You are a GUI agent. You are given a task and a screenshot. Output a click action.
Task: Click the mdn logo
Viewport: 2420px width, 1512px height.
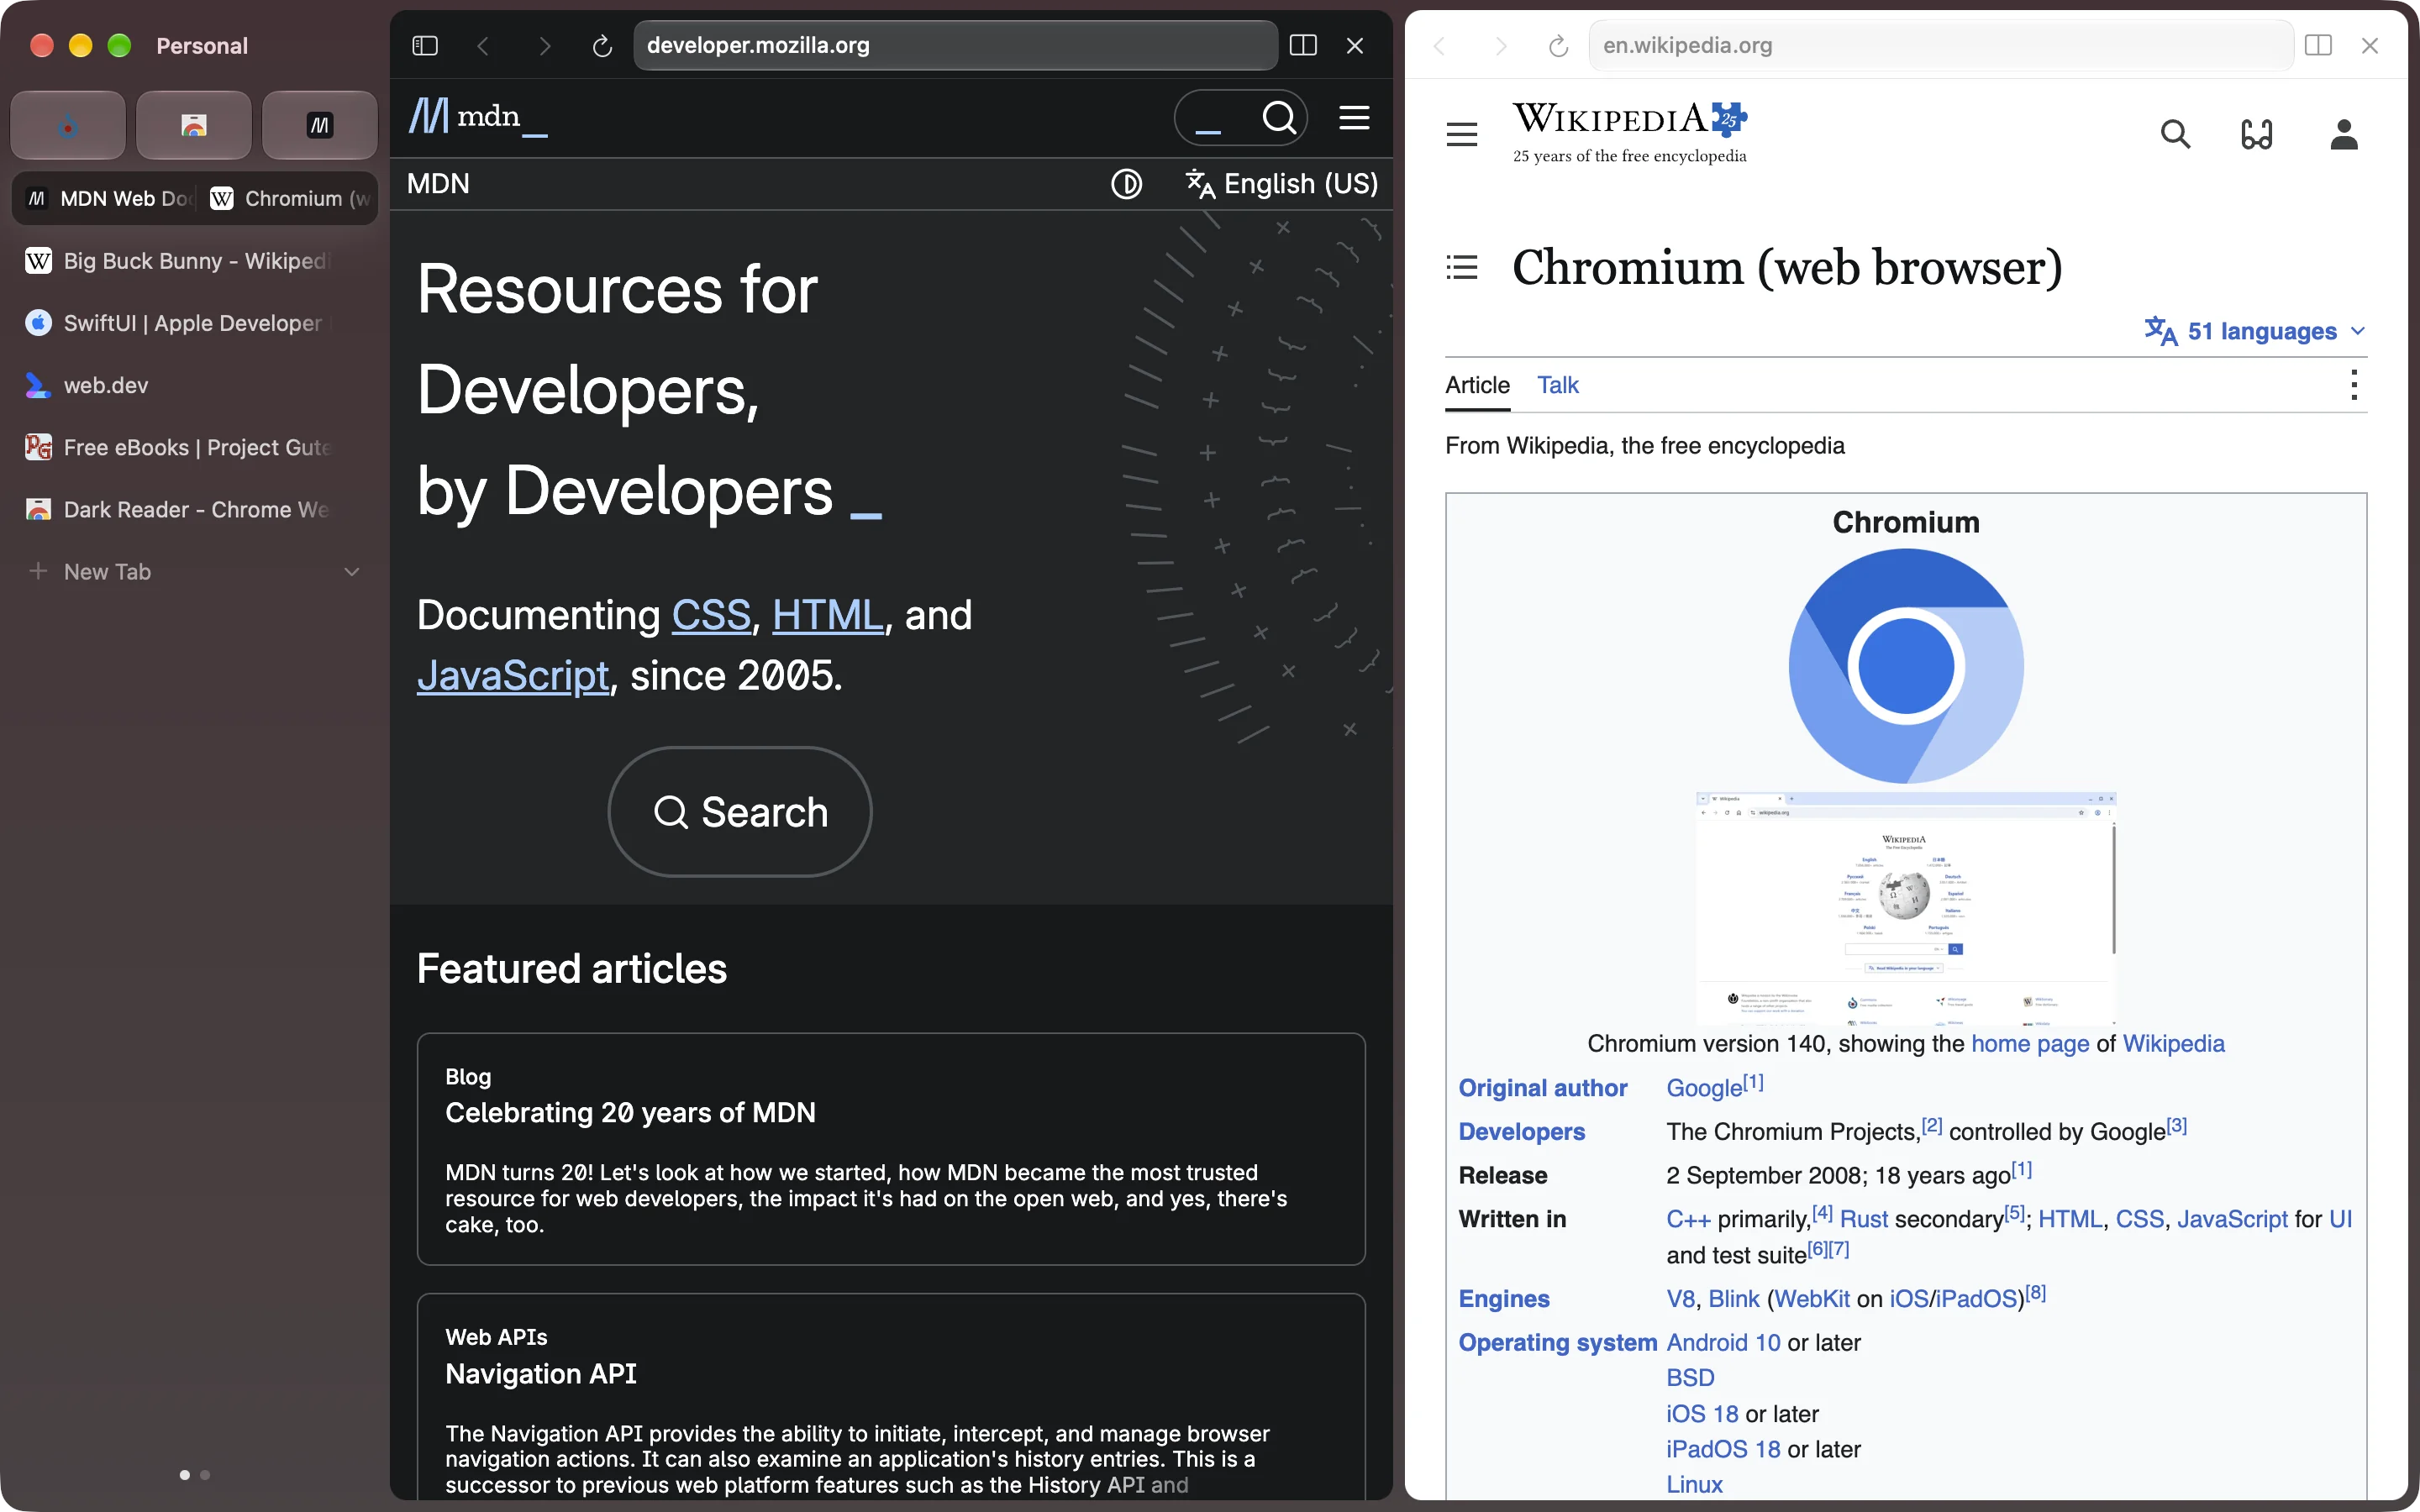(x=478, y=117)
